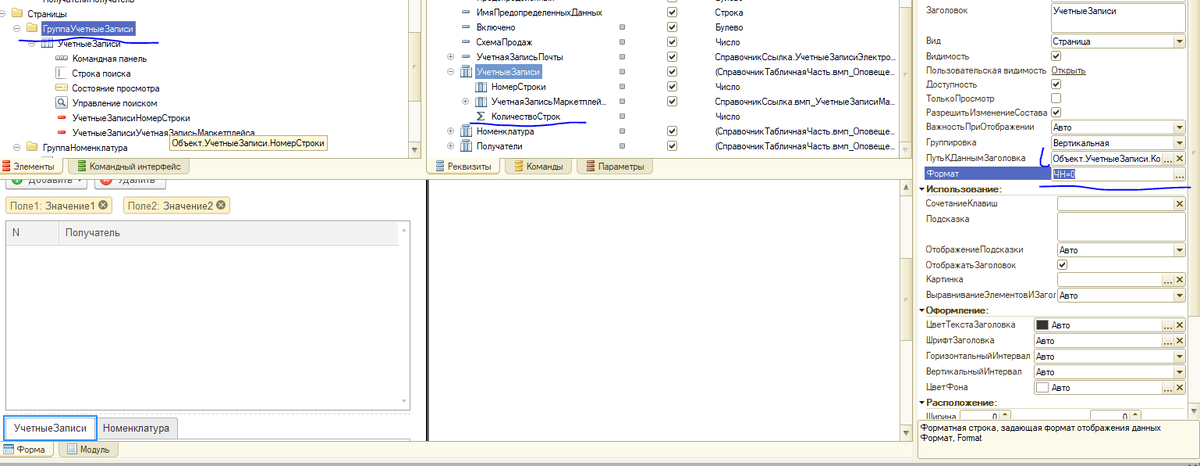This screenshot has height=466, width=1200.
Task: Open the Вид dropdown showing Страница
Action: [1179, 43]
